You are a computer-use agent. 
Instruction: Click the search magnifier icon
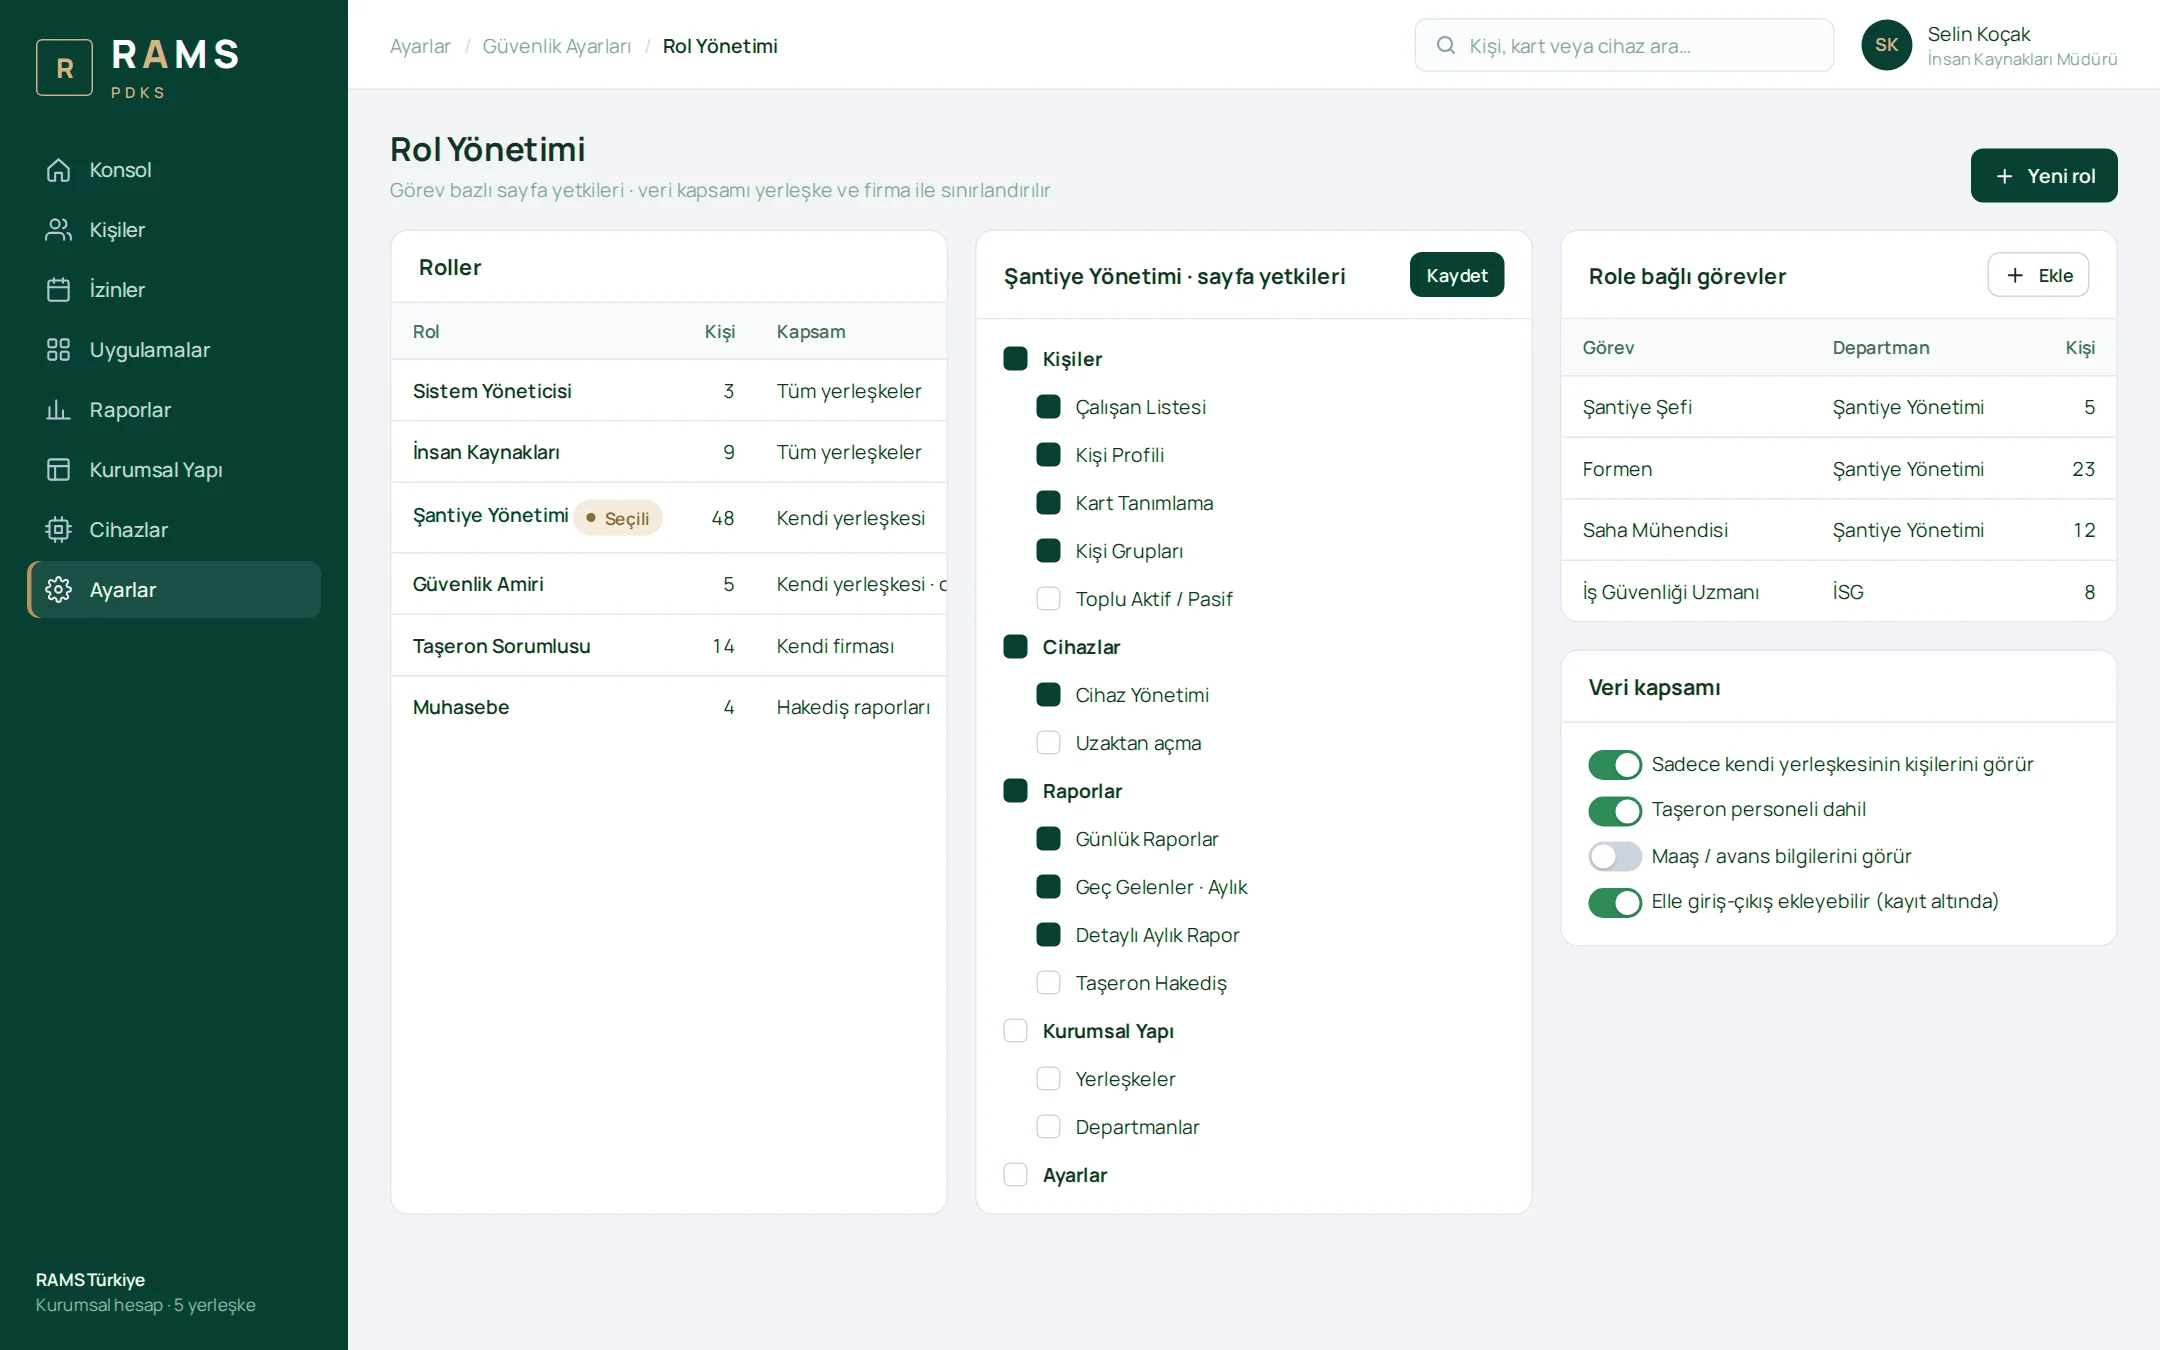pyautogui.click(x=1446, y=45)
